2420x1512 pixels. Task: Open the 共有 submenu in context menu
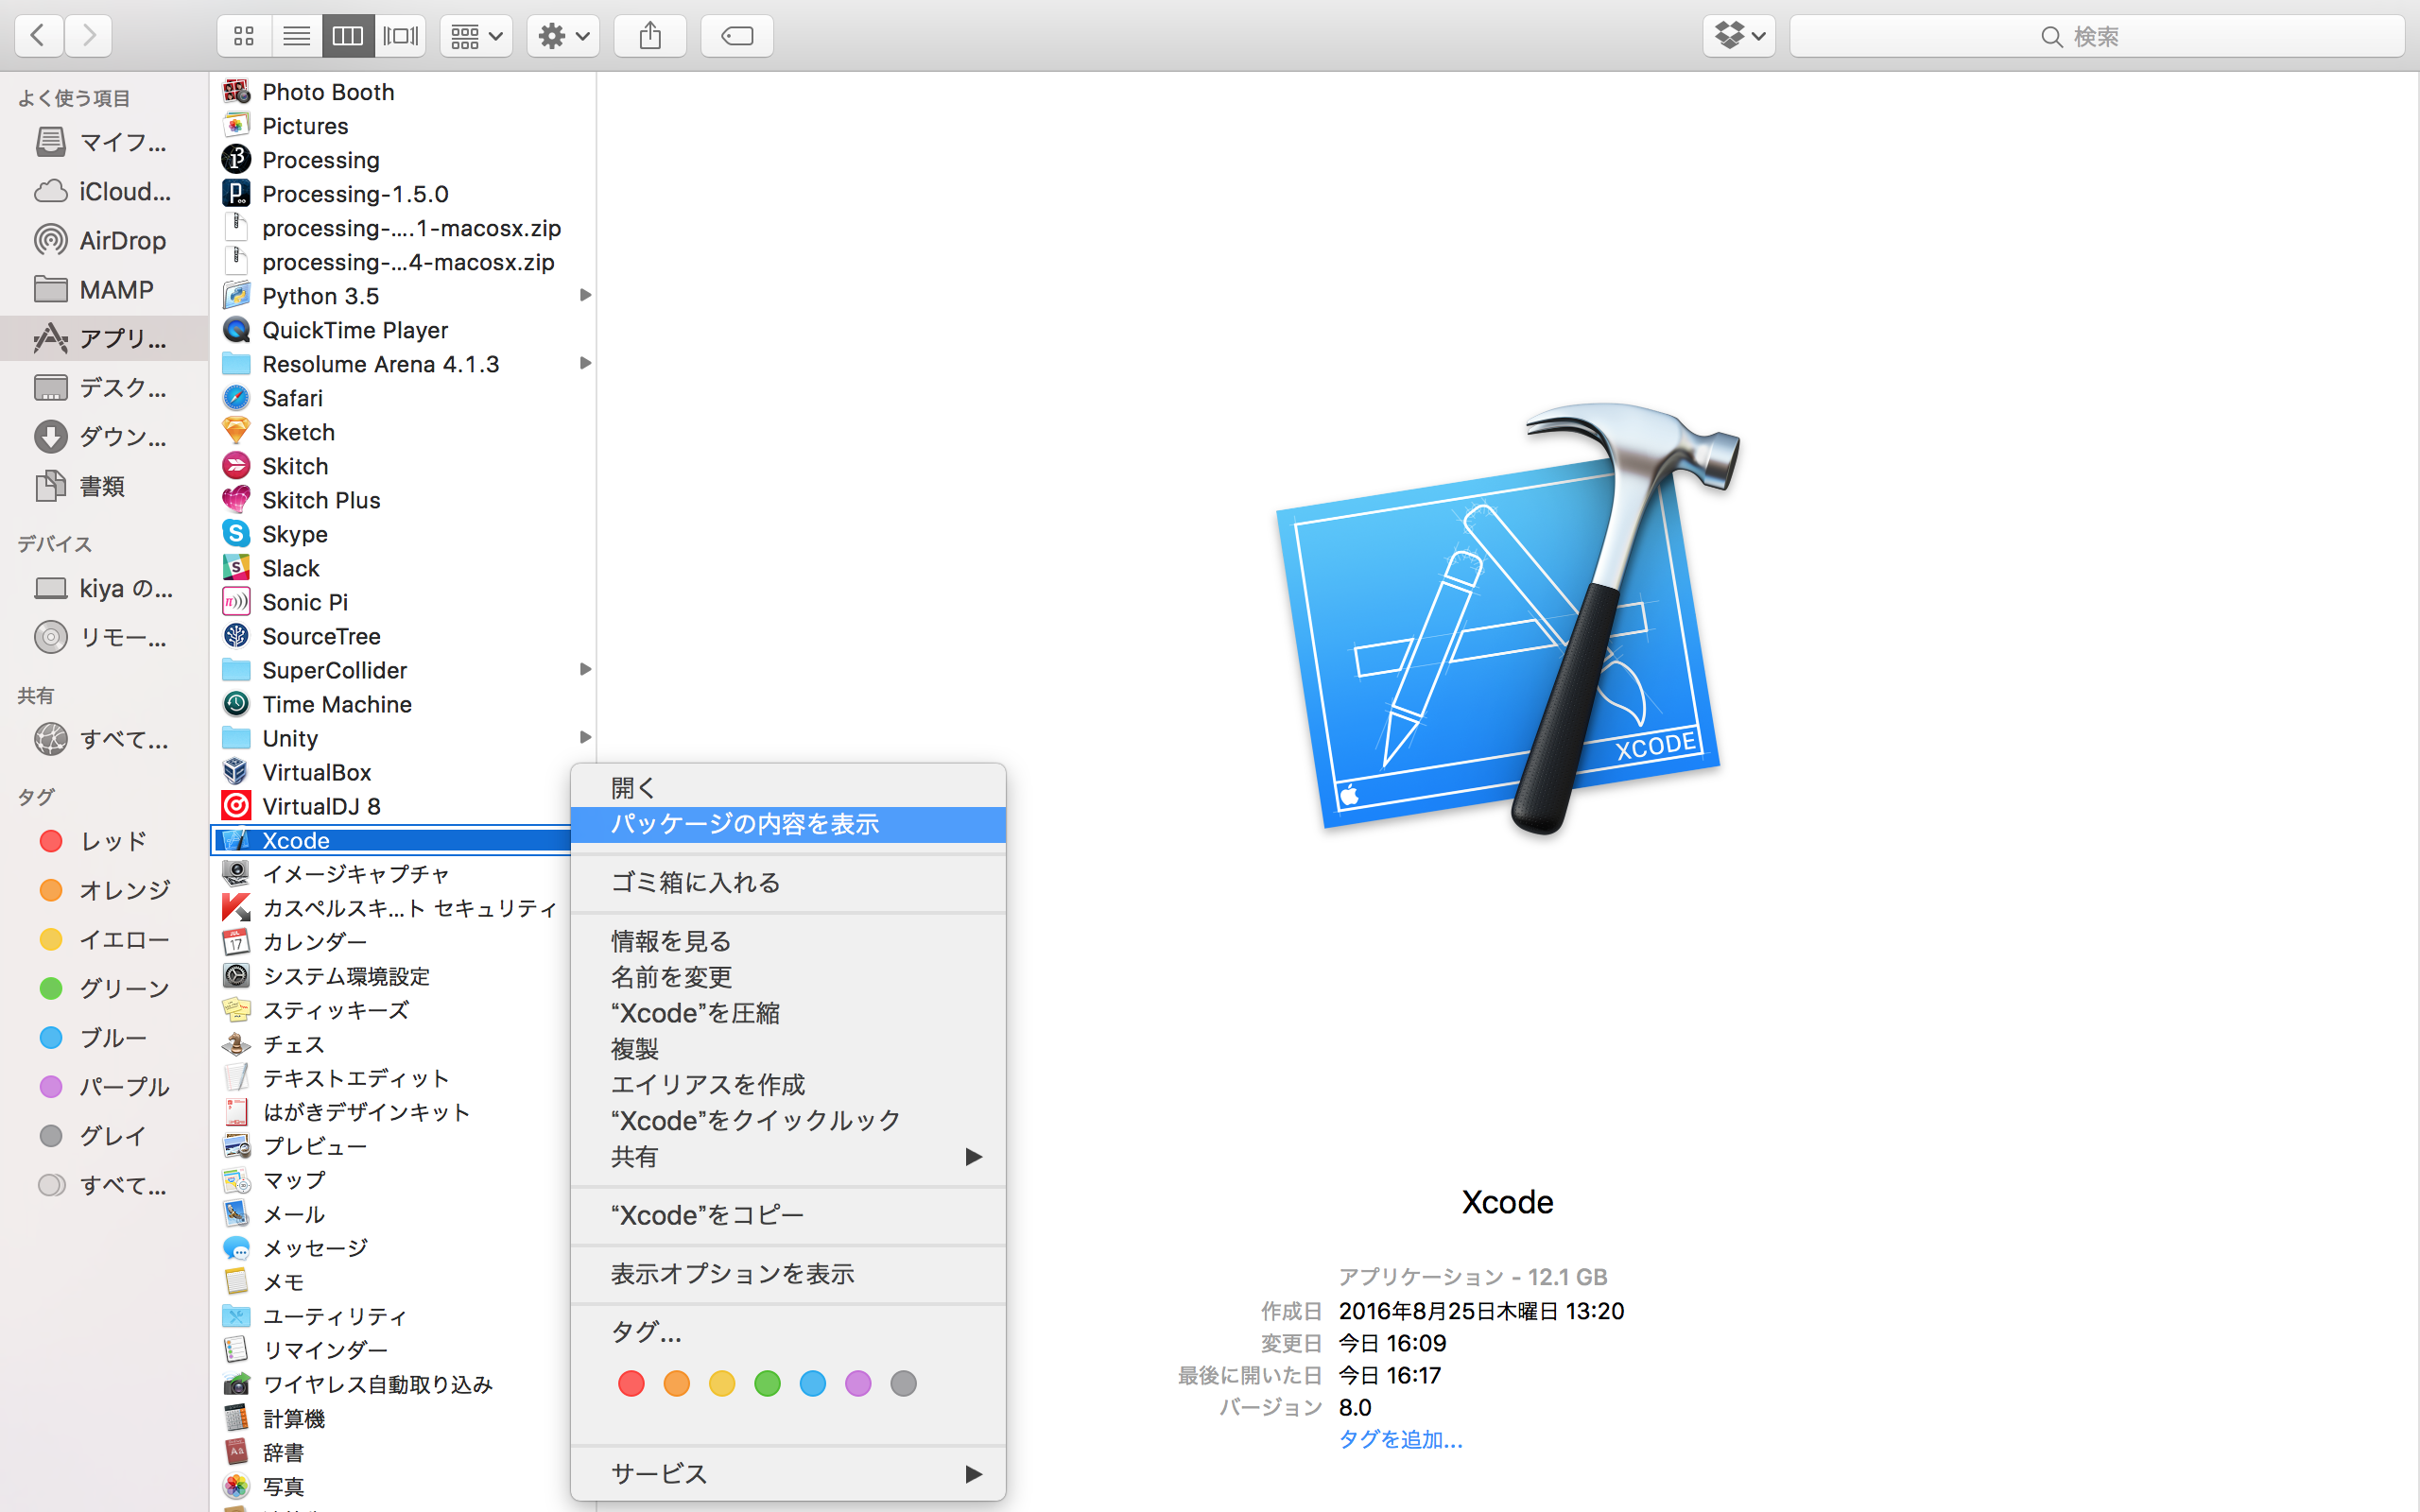(x=788, y=1157)
